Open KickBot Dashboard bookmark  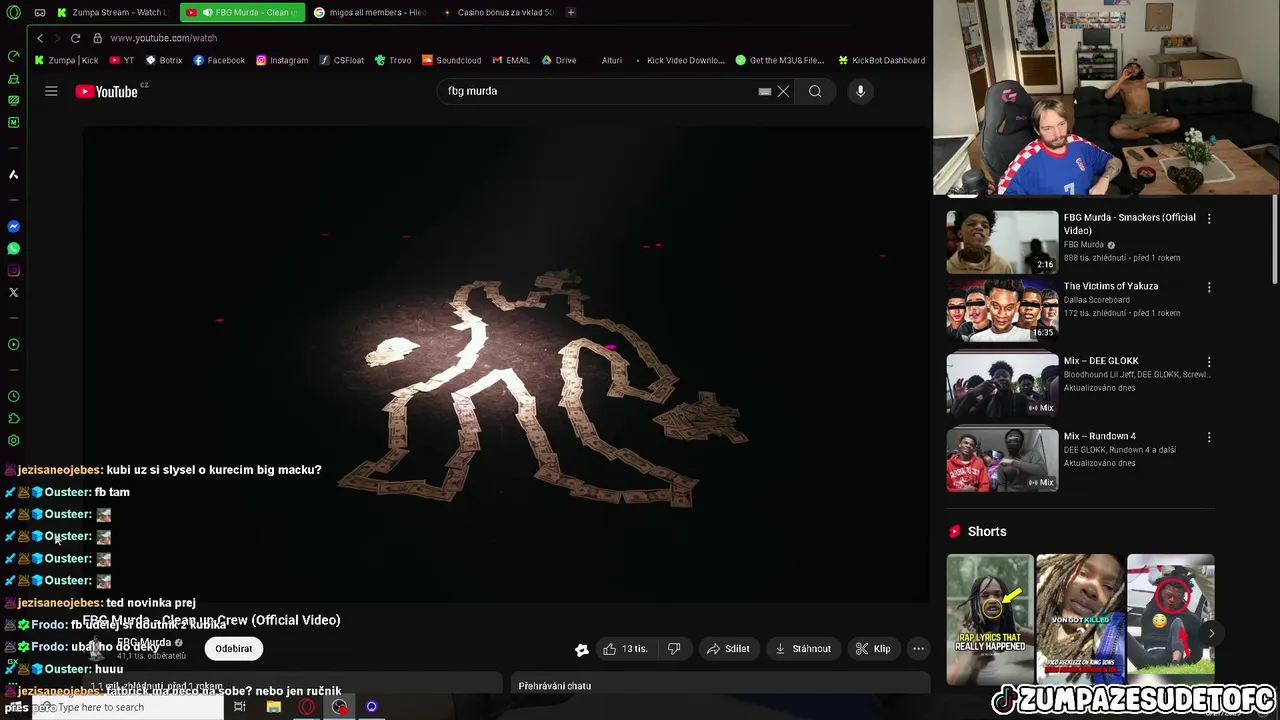pyautogui.click(x=881, y=60)
